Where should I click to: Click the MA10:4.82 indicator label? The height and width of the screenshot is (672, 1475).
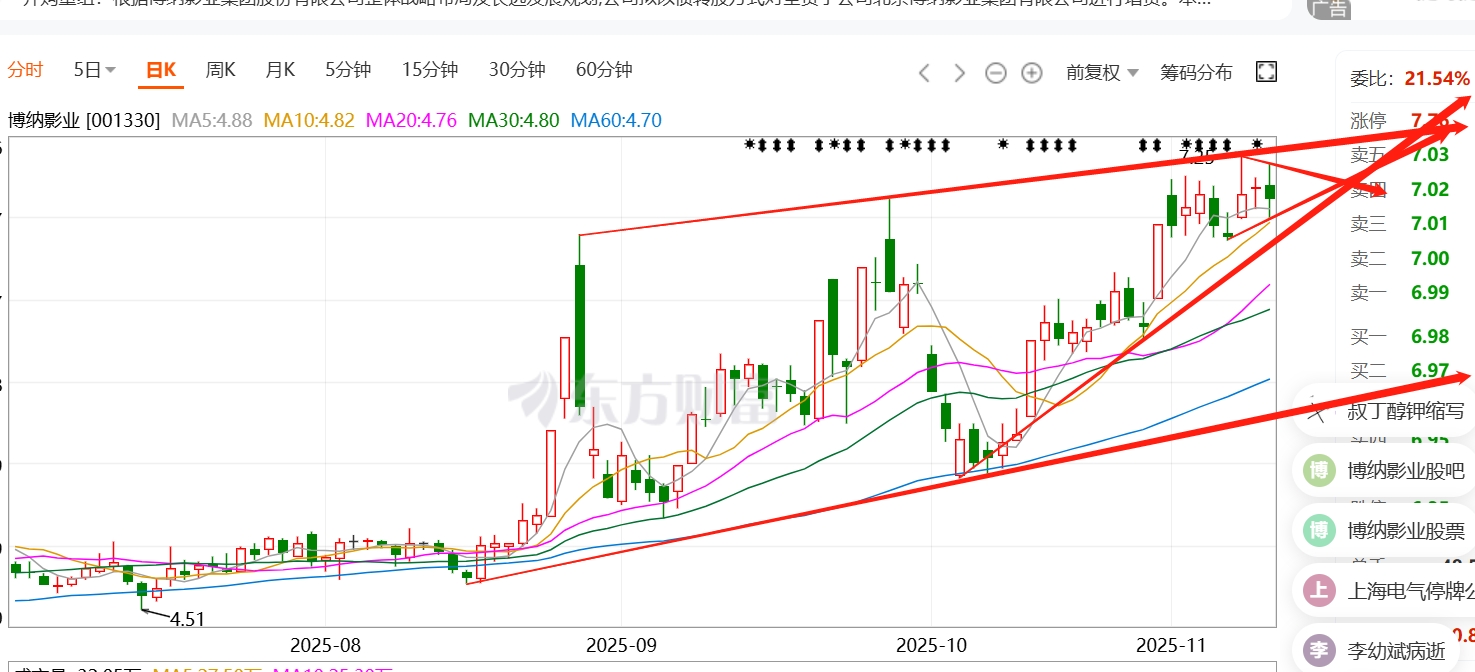(x=309, y=121)
